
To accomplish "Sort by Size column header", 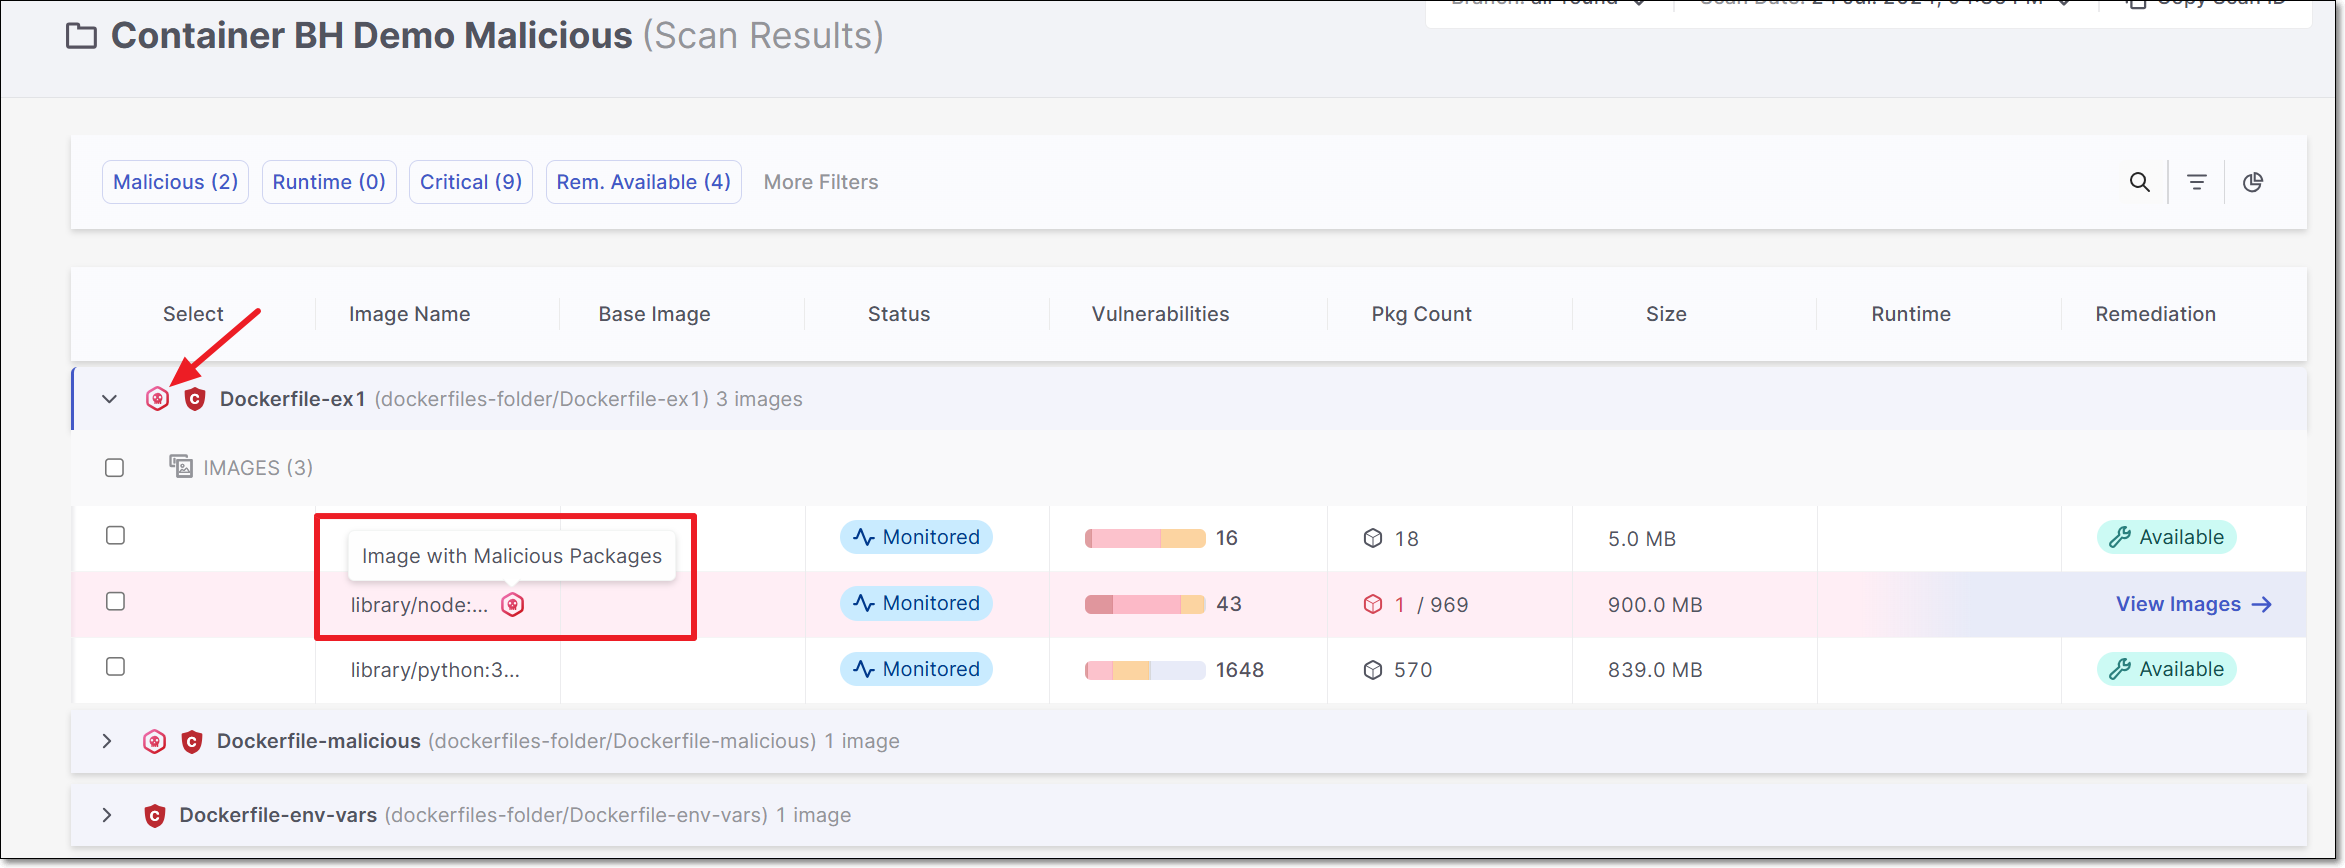I will [x=1666, y=314].
